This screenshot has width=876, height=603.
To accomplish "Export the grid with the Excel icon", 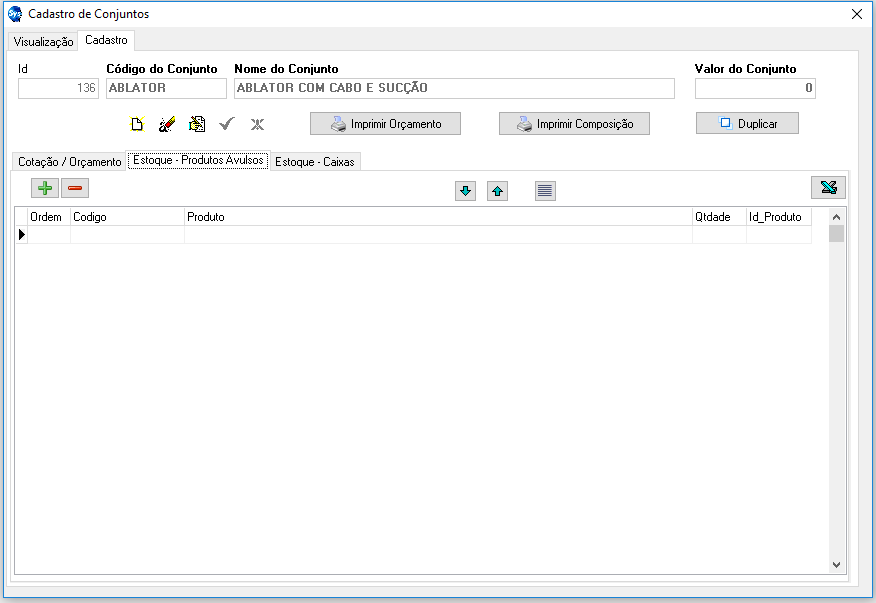I will tap(828, 188).
